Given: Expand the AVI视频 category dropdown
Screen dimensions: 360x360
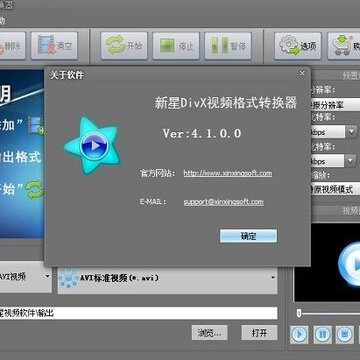Looking at the screenshot, I should click(47, 276).
